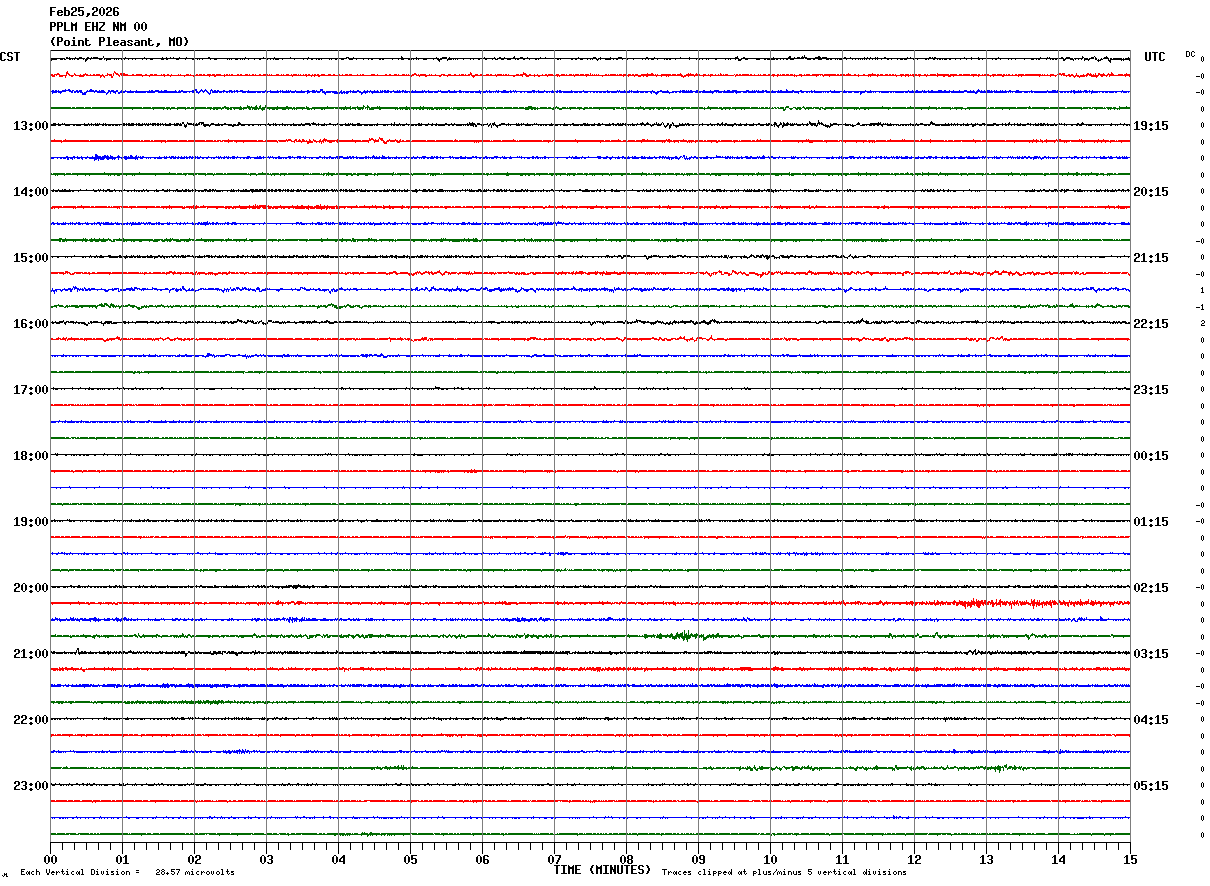Click the 20:15 UTC time label
The width and height of the screenshot is (1210, 886).
coord(1150,192)
